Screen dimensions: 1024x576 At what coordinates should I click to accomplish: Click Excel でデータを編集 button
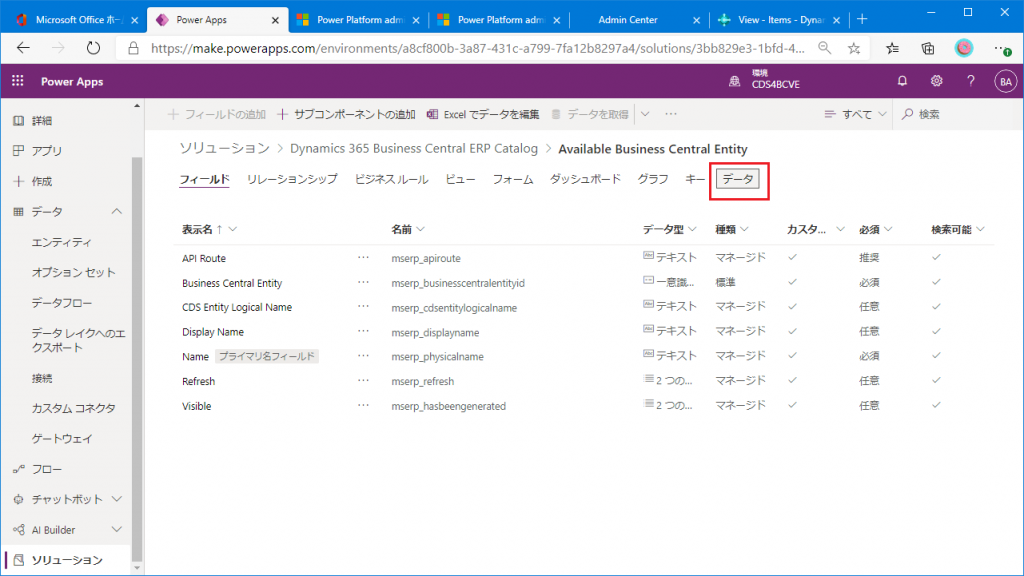pyautogui.click(x=483, y=114)
